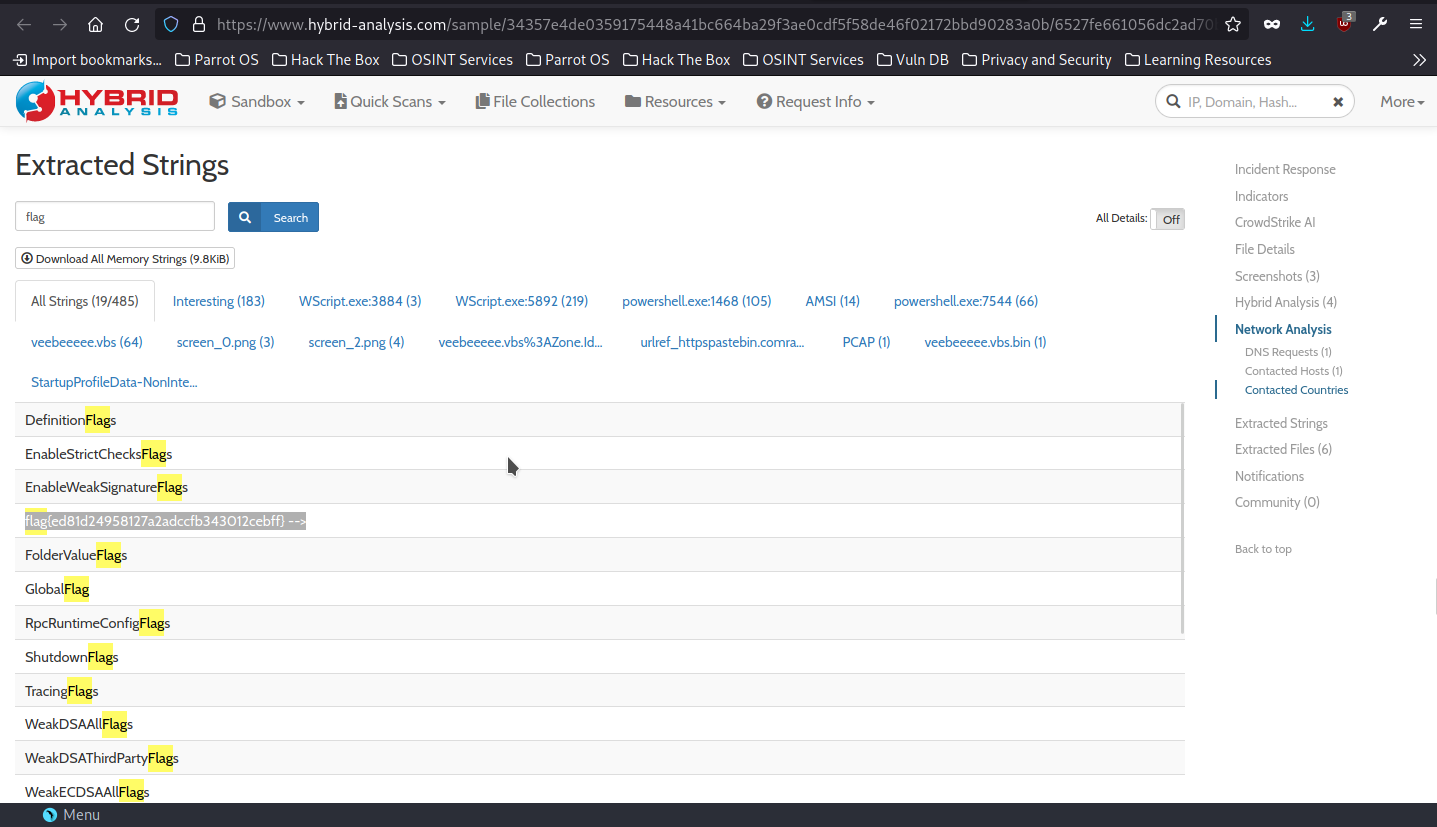Screen dimensions: 1437x827
Task: Switch to powershell.exe:1468 (105) tab
Action: click(x=697, y=301)
